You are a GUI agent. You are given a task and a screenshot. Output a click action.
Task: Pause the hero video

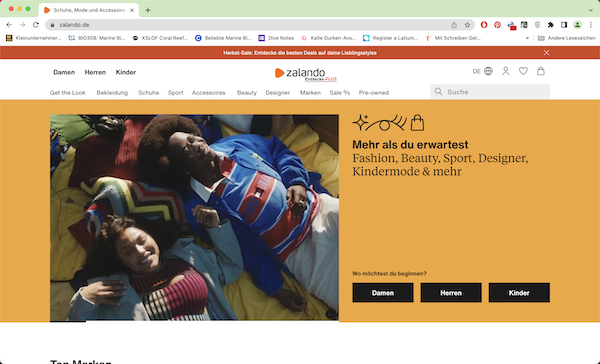(331, 314)
